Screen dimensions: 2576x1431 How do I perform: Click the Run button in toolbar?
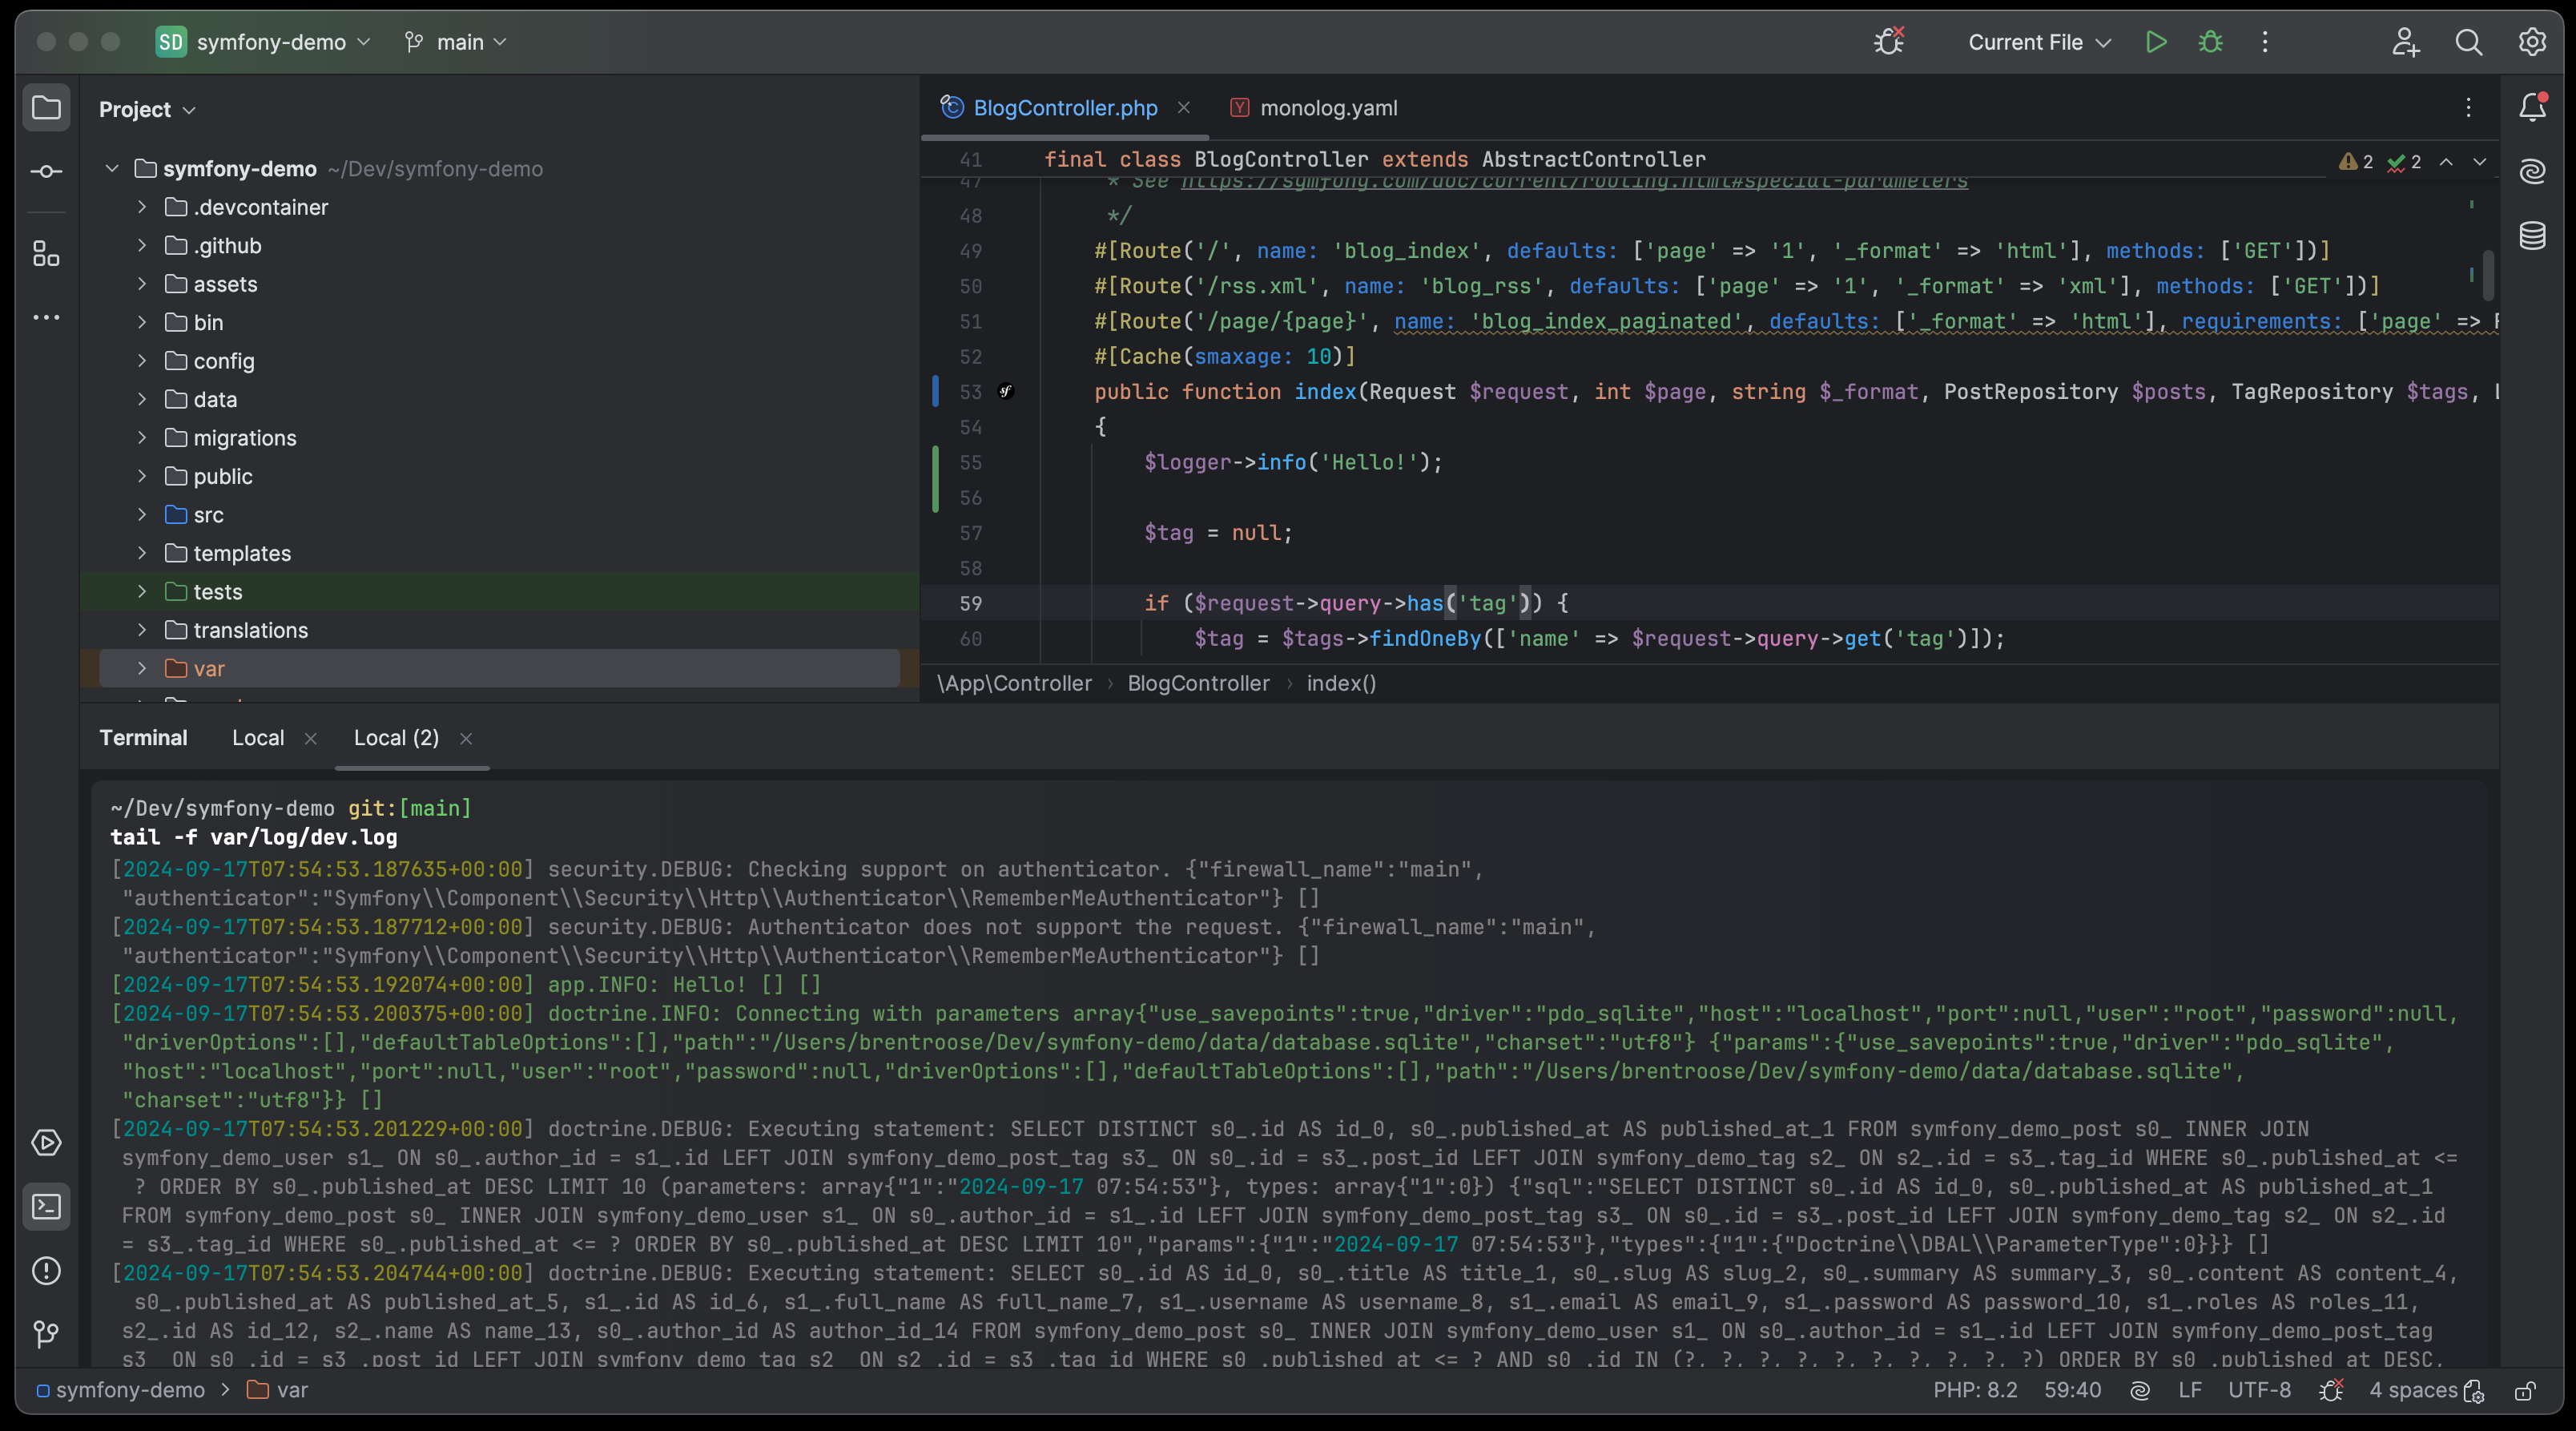[x=2156, y=42]
